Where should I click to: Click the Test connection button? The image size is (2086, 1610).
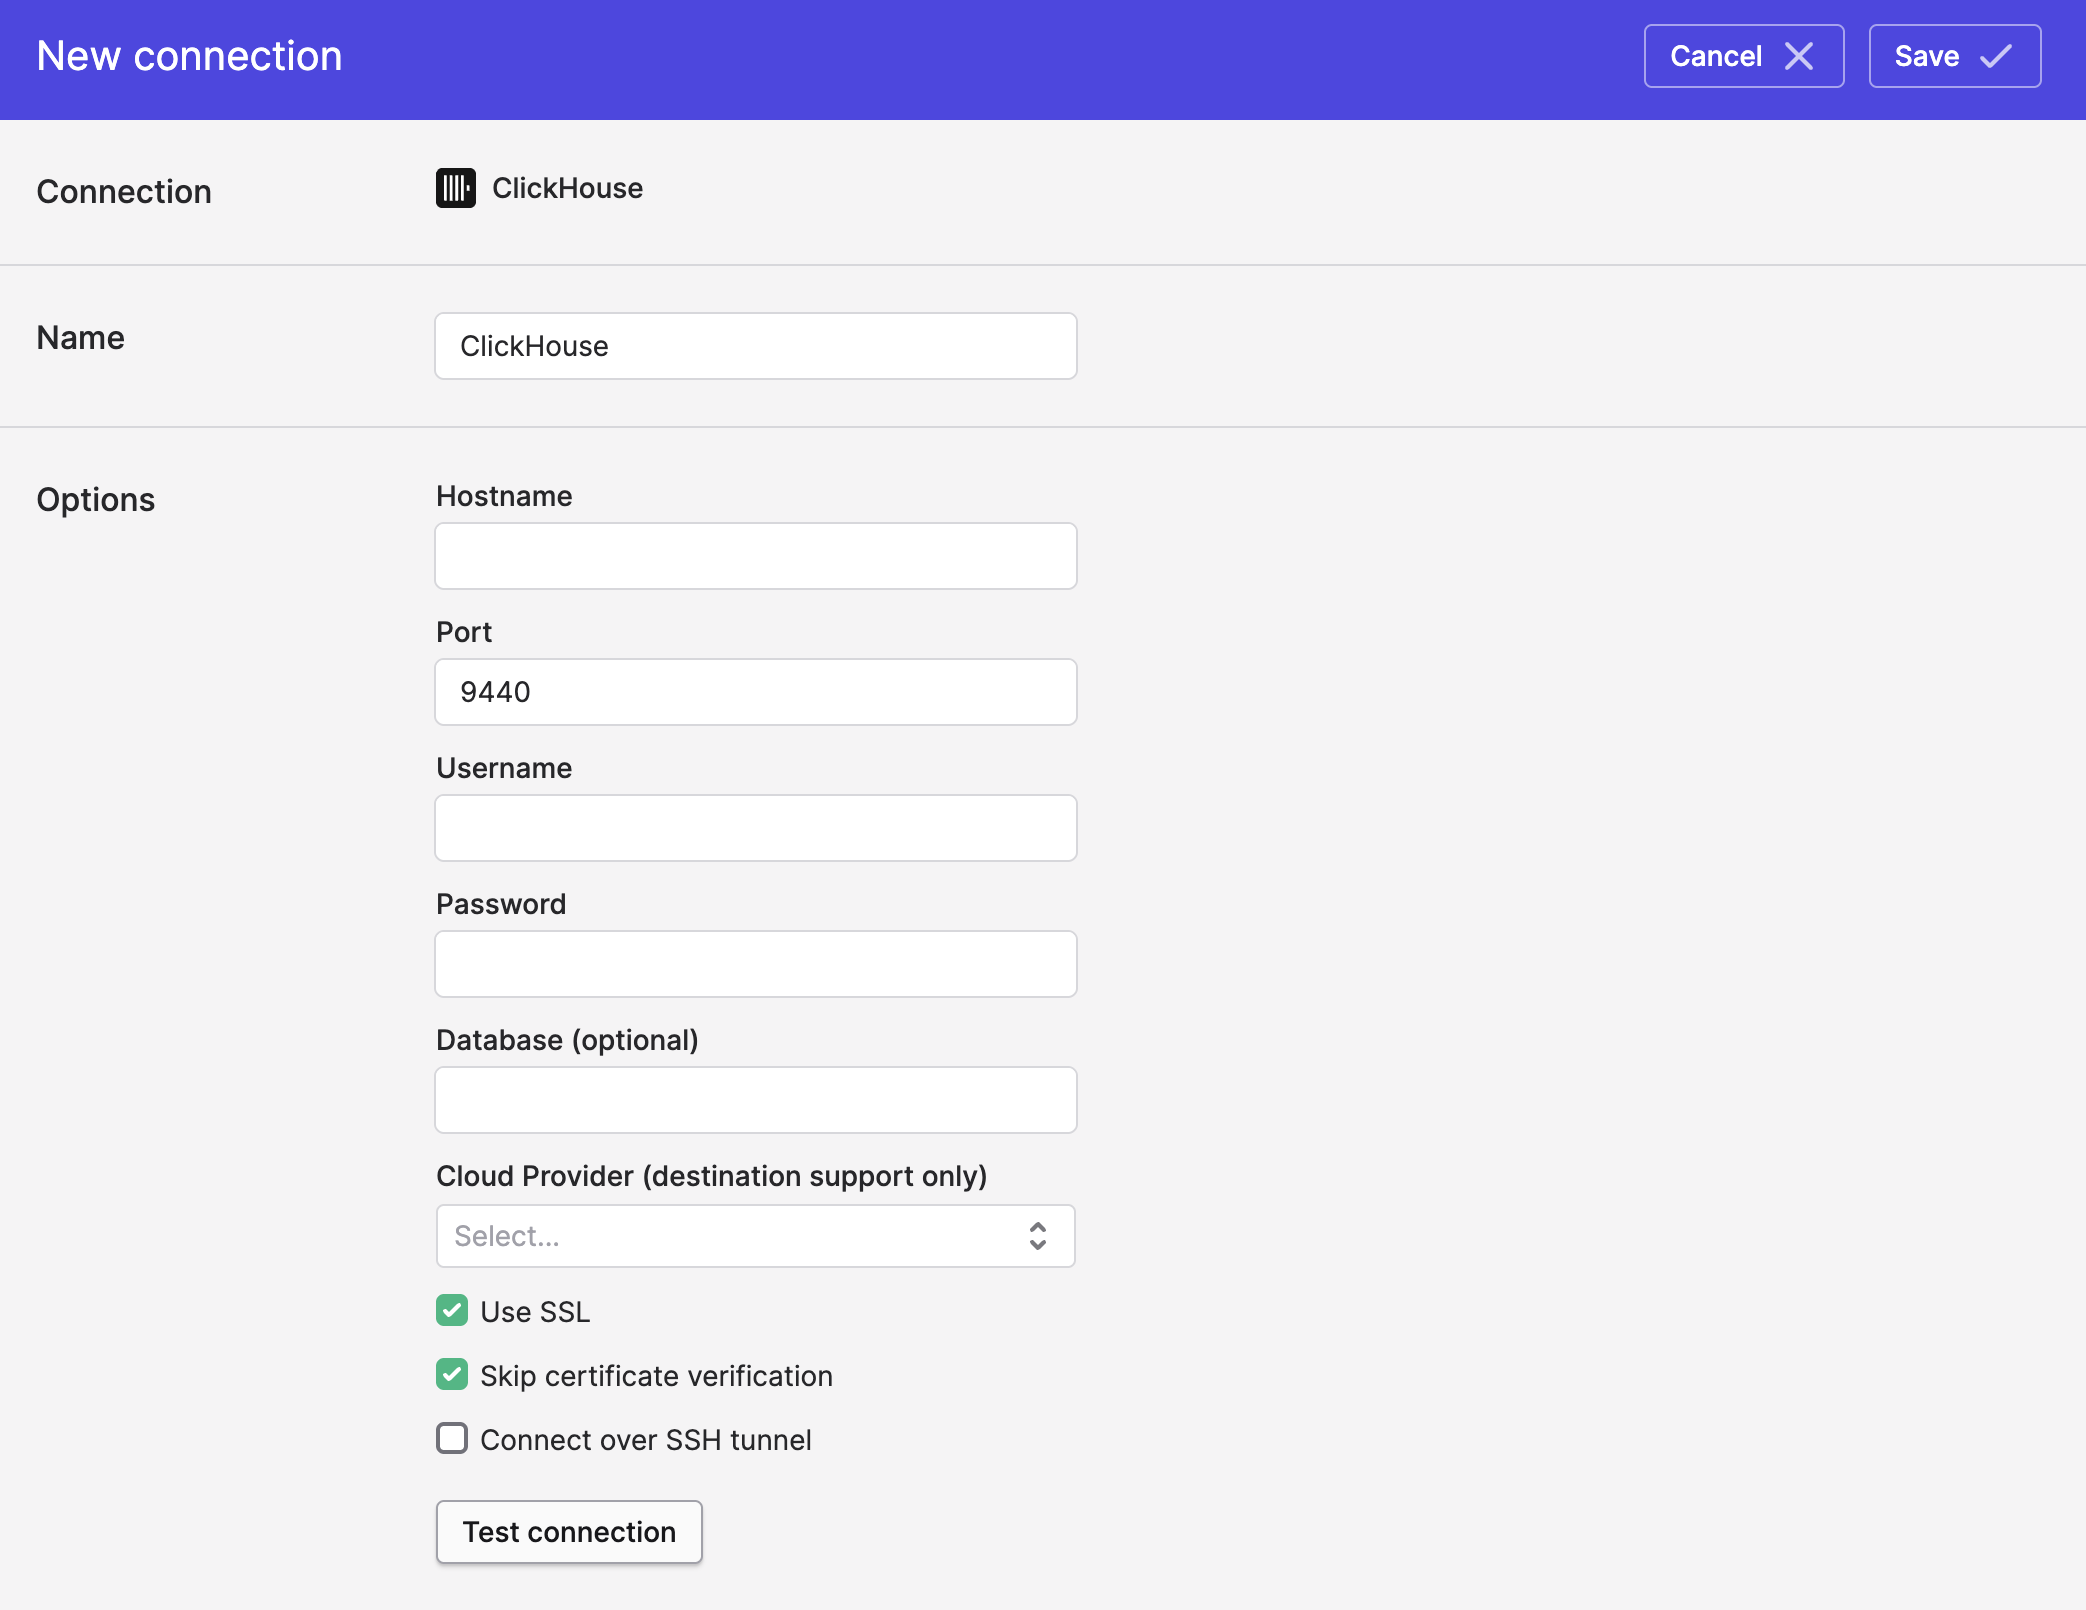click(569, 1532)
